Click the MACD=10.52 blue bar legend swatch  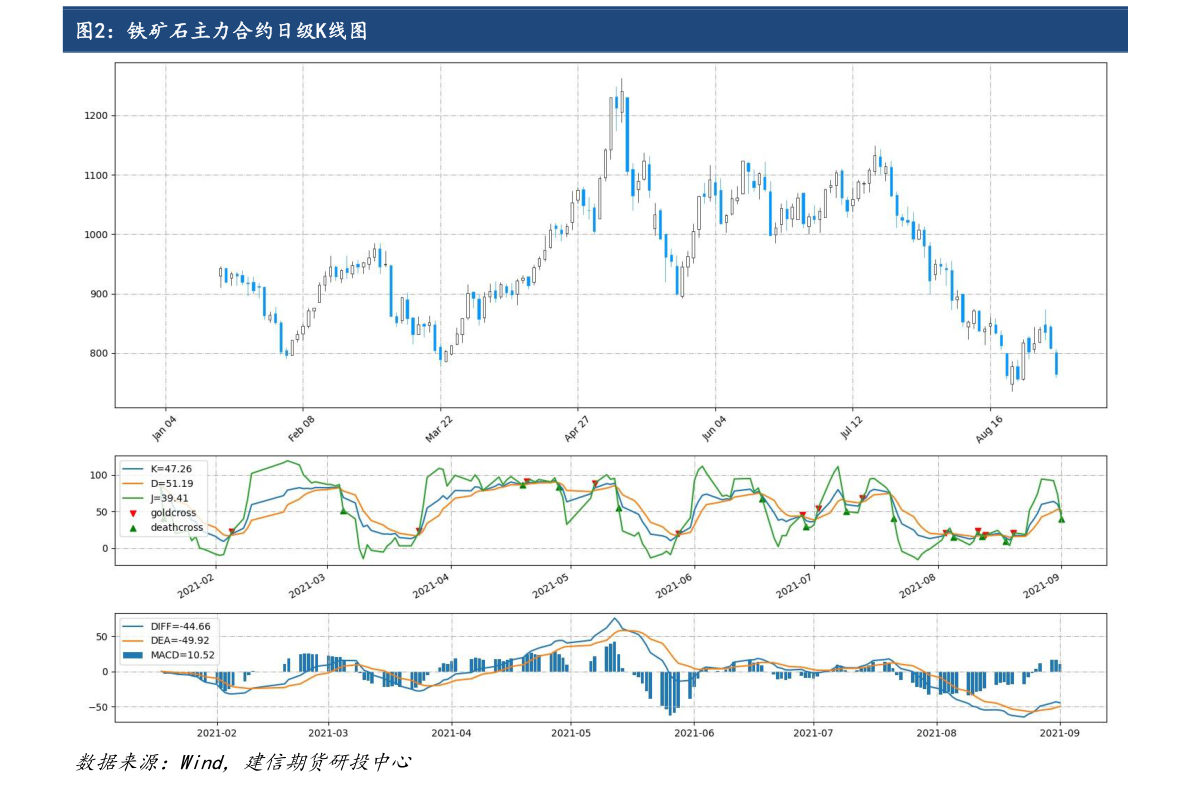tap(133, 655)
